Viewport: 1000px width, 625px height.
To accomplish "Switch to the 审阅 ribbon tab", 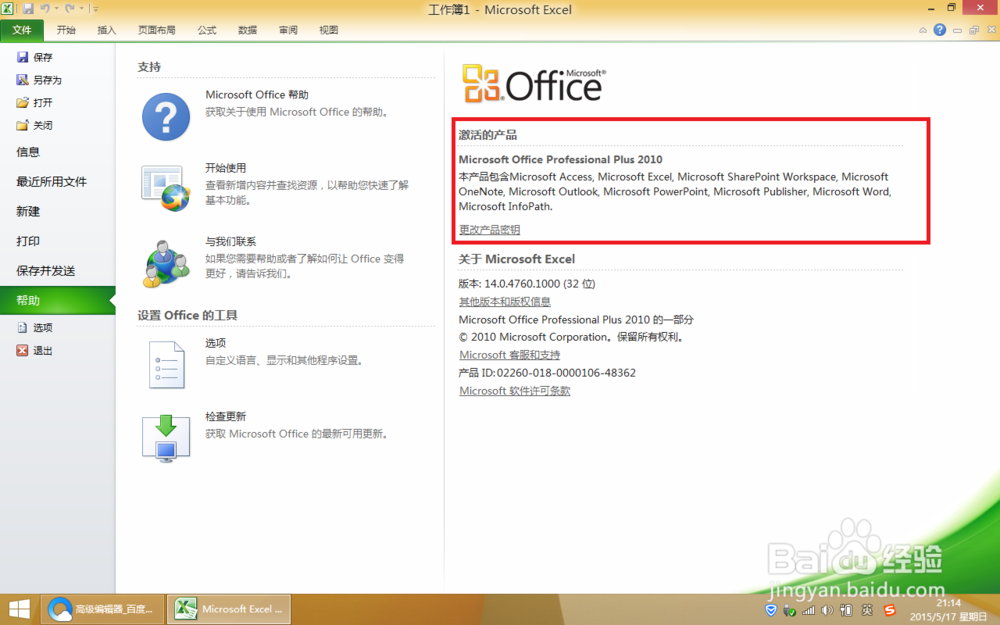I will [x=288, y=30].
